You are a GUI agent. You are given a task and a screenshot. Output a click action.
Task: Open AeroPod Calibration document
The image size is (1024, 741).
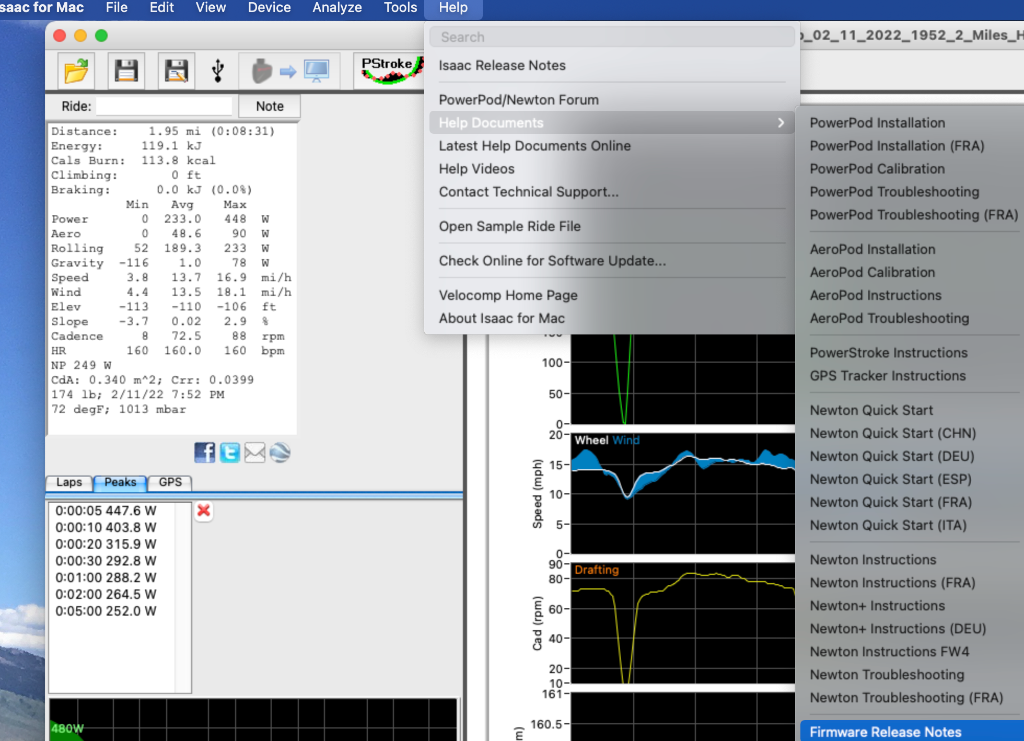click(872, 272)
